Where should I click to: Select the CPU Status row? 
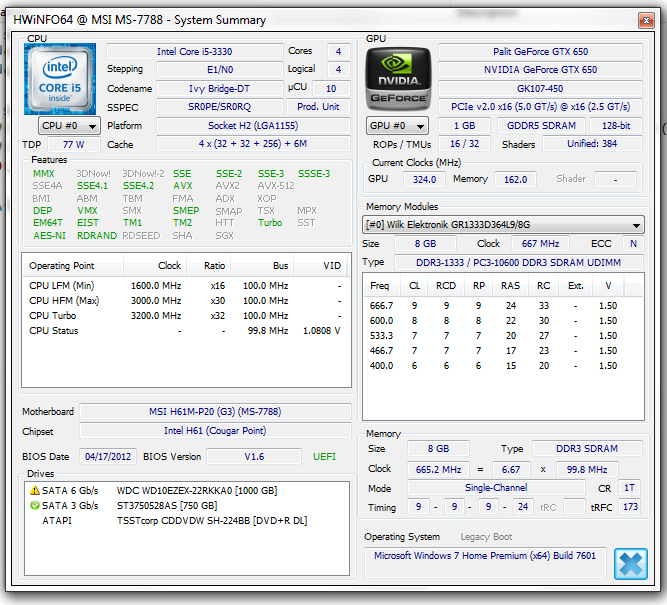[x=186, y=331]
